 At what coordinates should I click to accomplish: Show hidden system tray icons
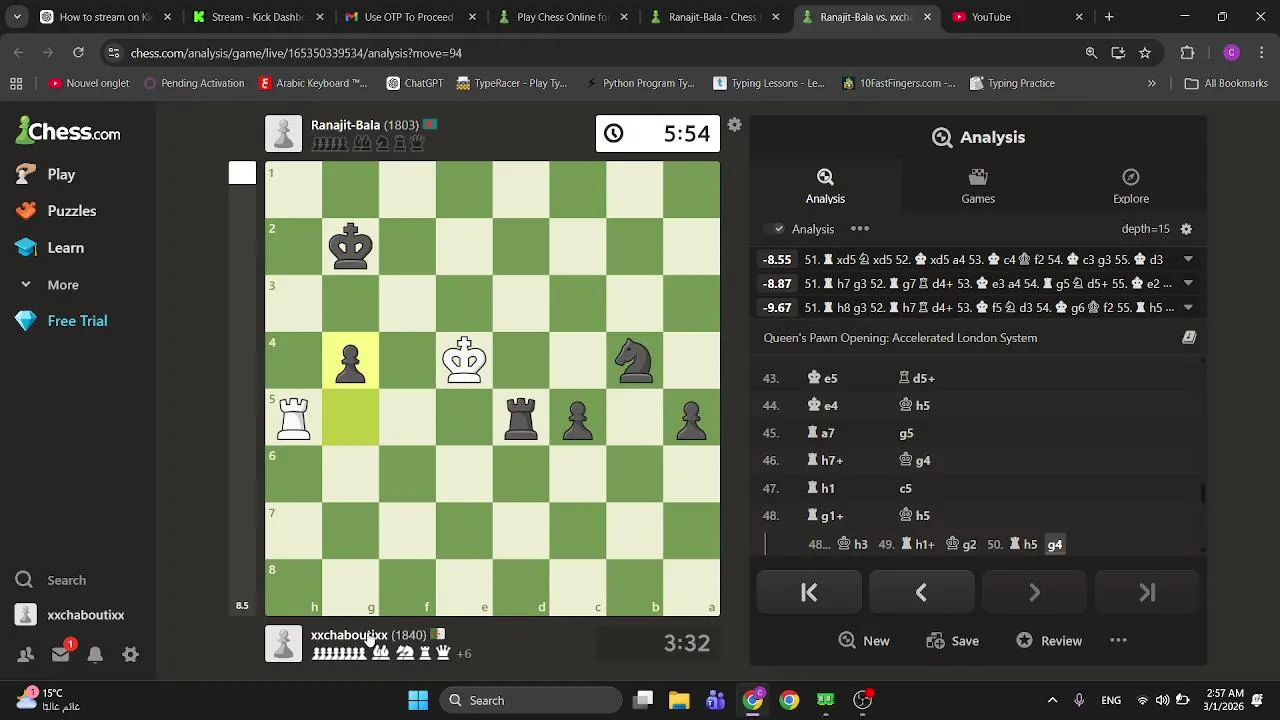1052,700
